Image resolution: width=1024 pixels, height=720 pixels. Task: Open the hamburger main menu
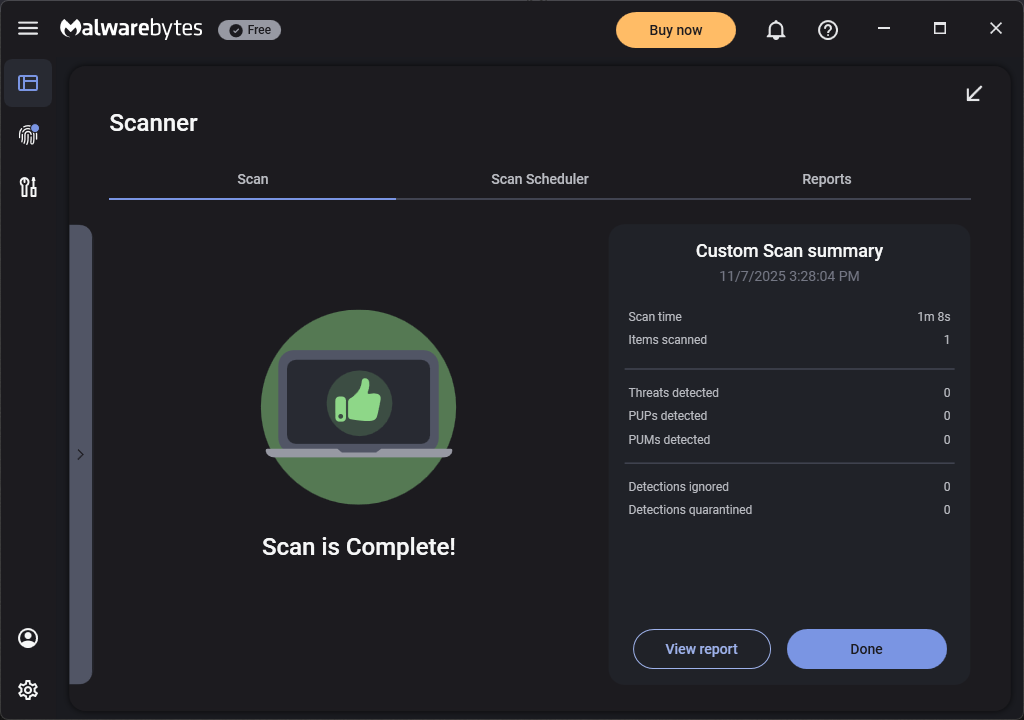coord(28,29)
